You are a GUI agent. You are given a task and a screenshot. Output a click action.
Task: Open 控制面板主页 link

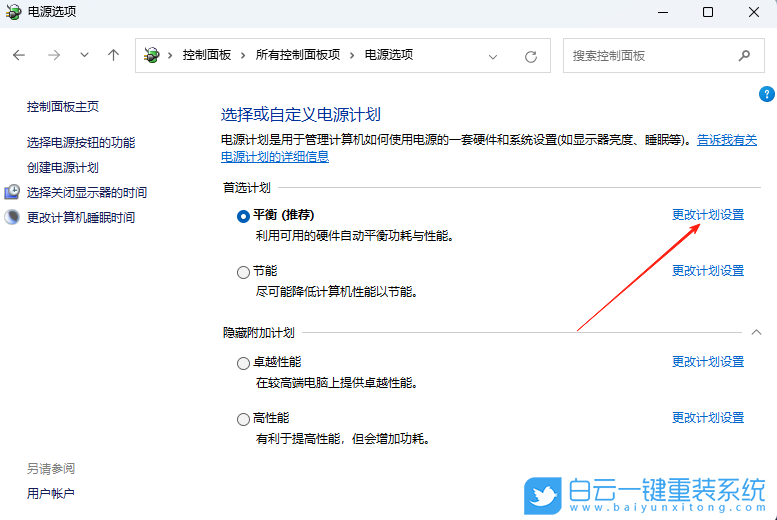coord(63,107)
